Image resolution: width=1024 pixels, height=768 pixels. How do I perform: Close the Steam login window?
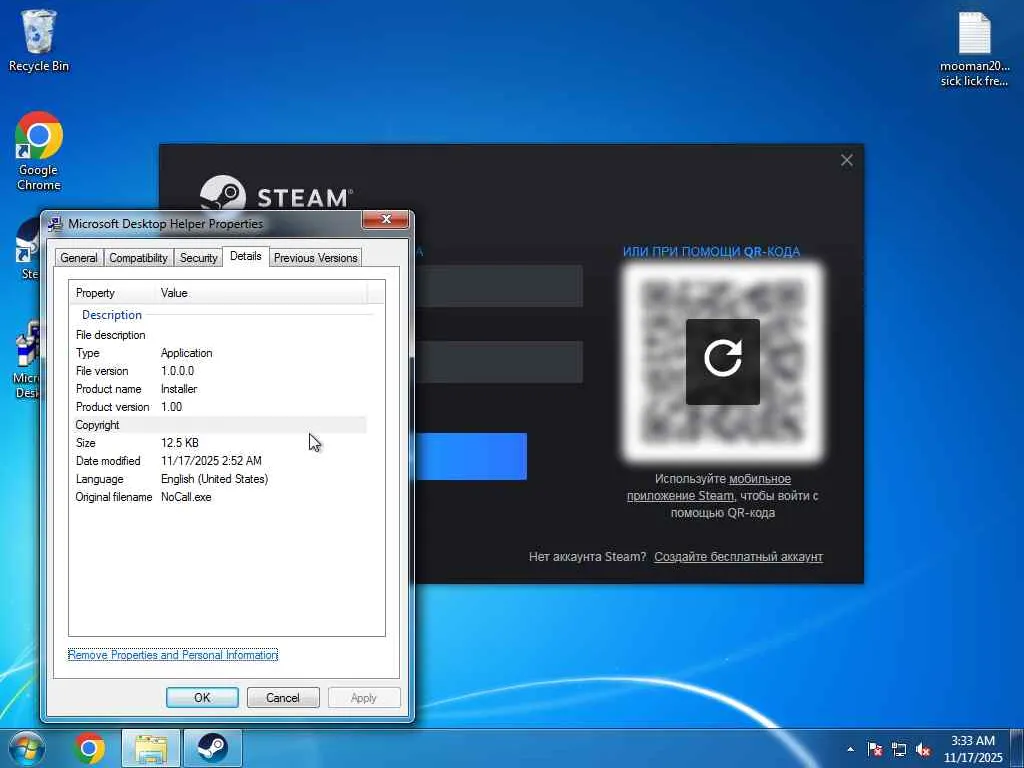coord(846,160)
